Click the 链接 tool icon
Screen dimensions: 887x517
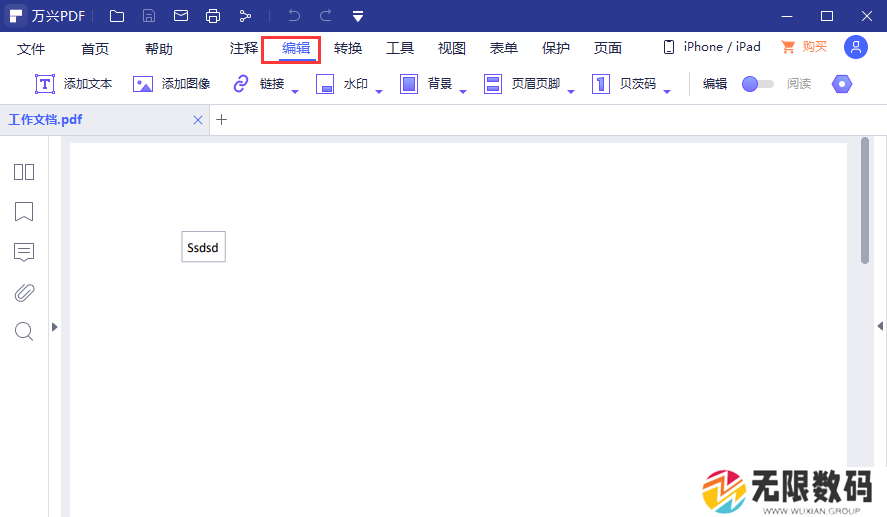coord(241,84)
